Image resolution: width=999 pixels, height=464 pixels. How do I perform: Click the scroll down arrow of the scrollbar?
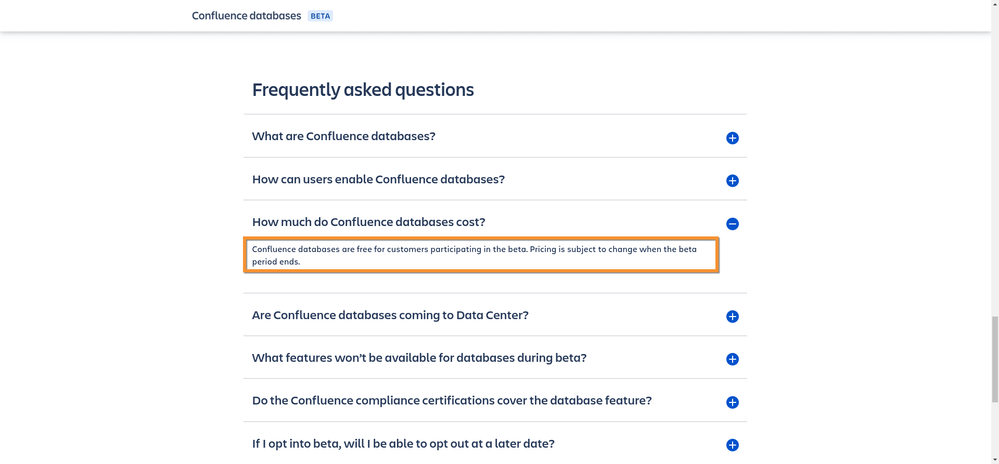click(x=994, y=459)
